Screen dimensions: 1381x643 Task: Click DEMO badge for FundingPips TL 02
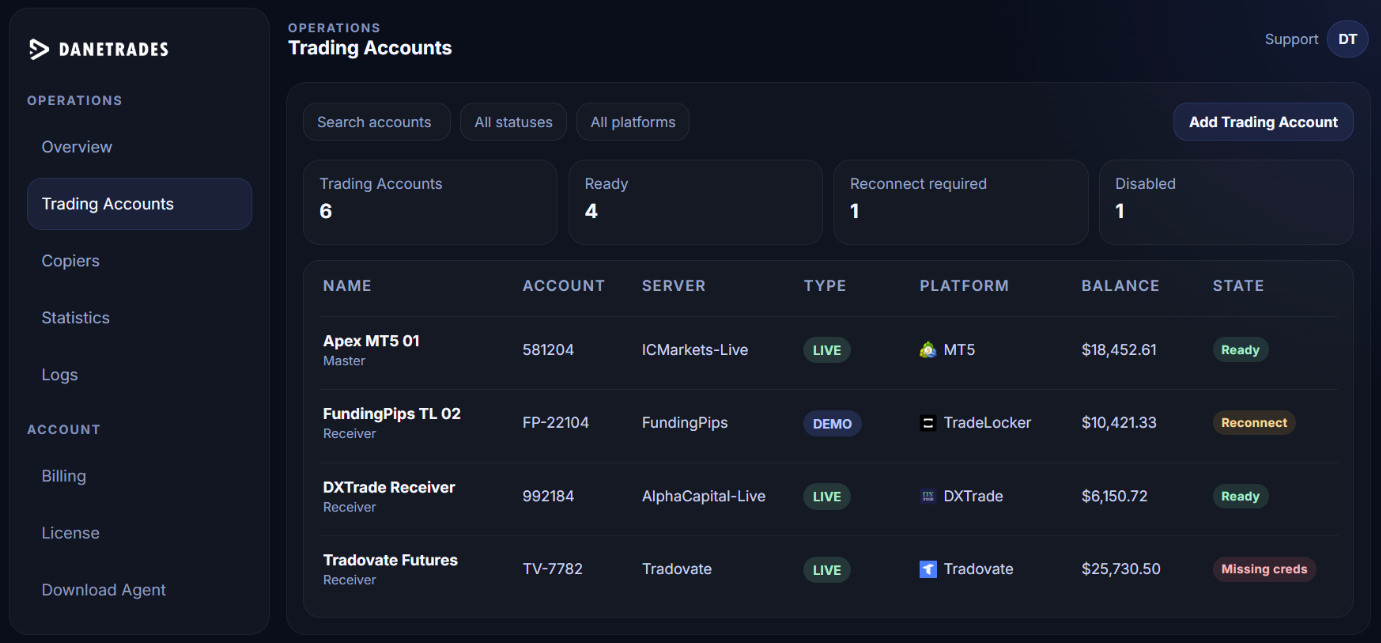click(832, 423)
